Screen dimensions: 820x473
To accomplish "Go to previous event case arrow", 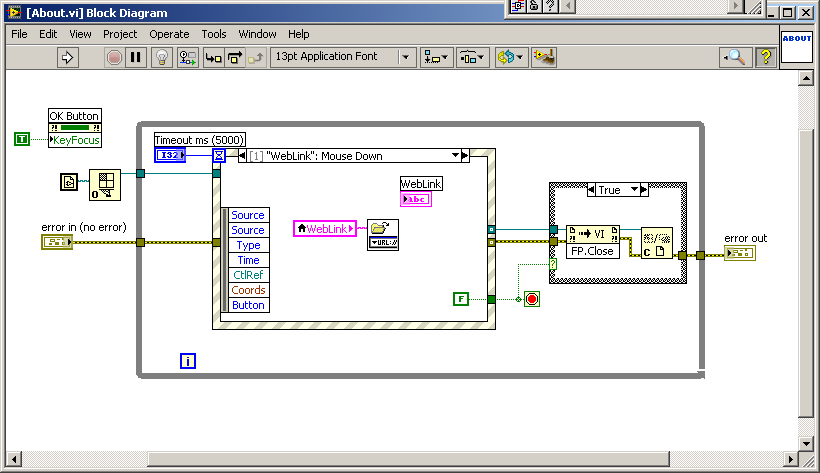I will coord(242,155).
